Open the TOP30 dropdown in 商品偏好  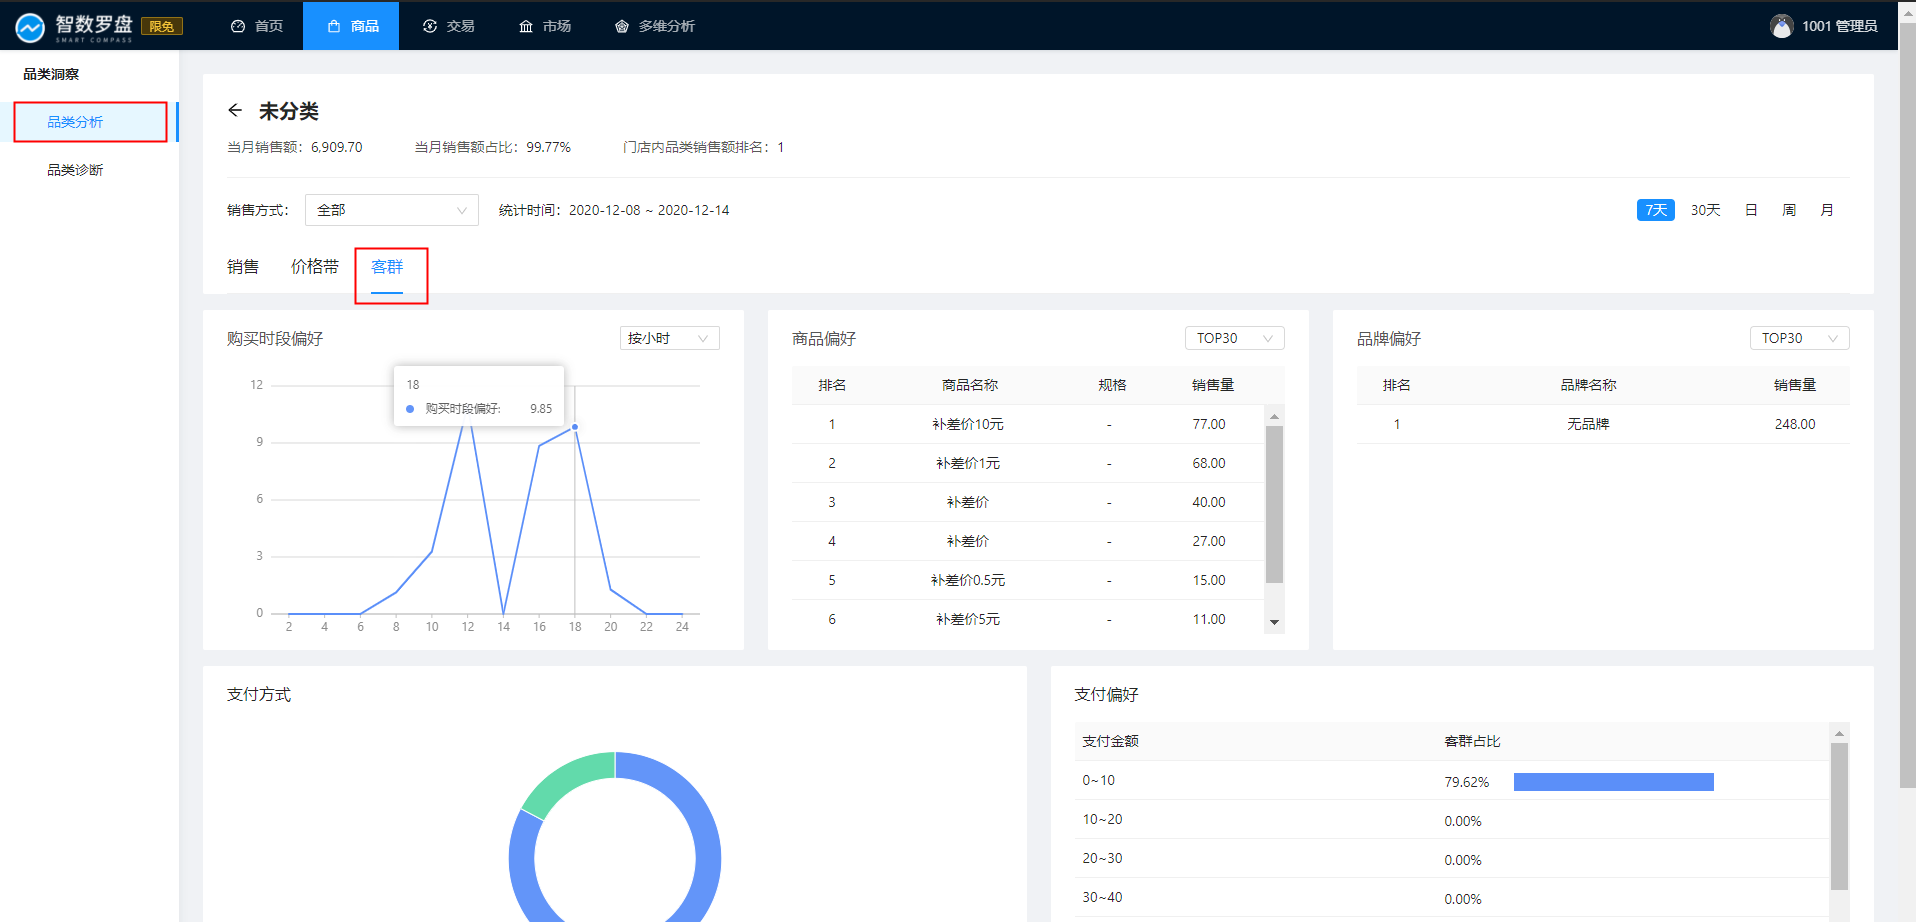tap(1234, 338)
